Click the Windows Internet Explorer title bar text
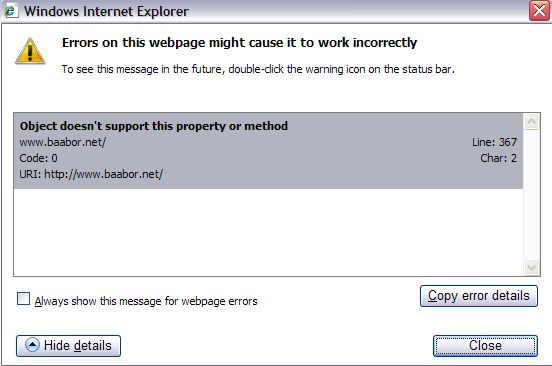552x366 pixels. point(106,11)
